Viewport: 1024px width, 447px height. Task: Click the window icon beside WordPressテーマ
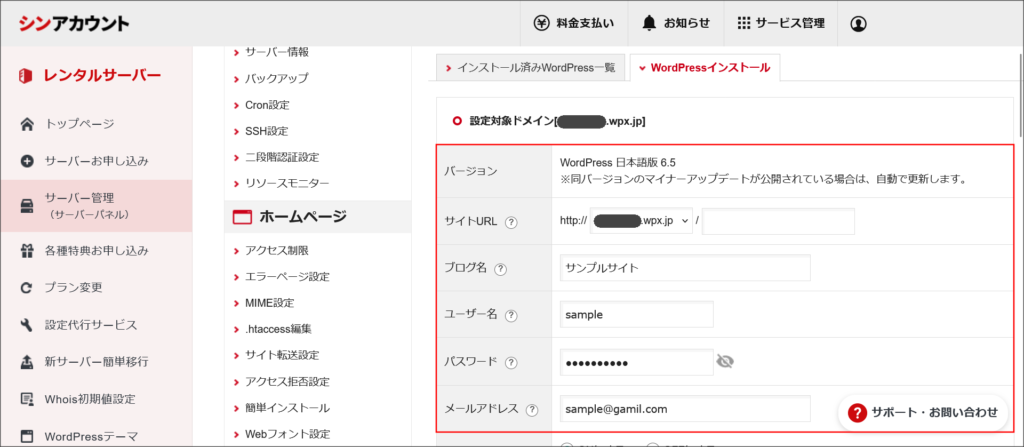point(27,436)
